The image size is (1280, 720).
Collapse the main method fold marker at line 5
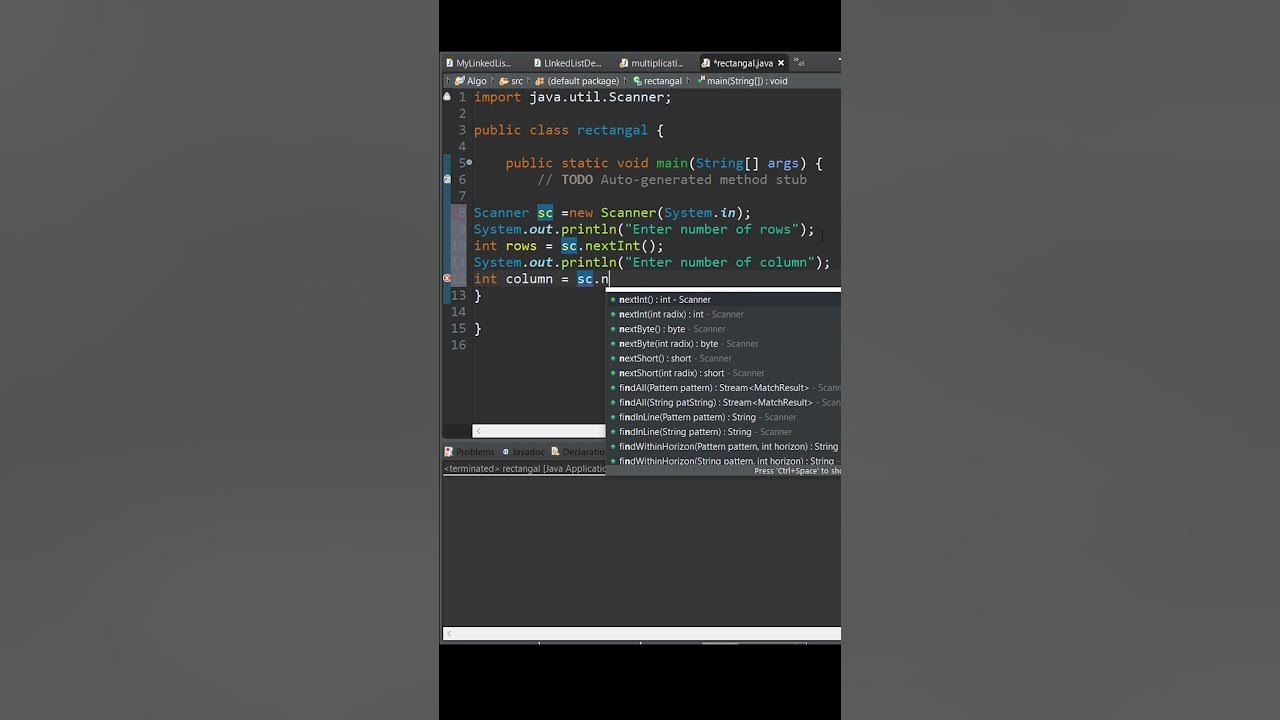tap(469, 162)
